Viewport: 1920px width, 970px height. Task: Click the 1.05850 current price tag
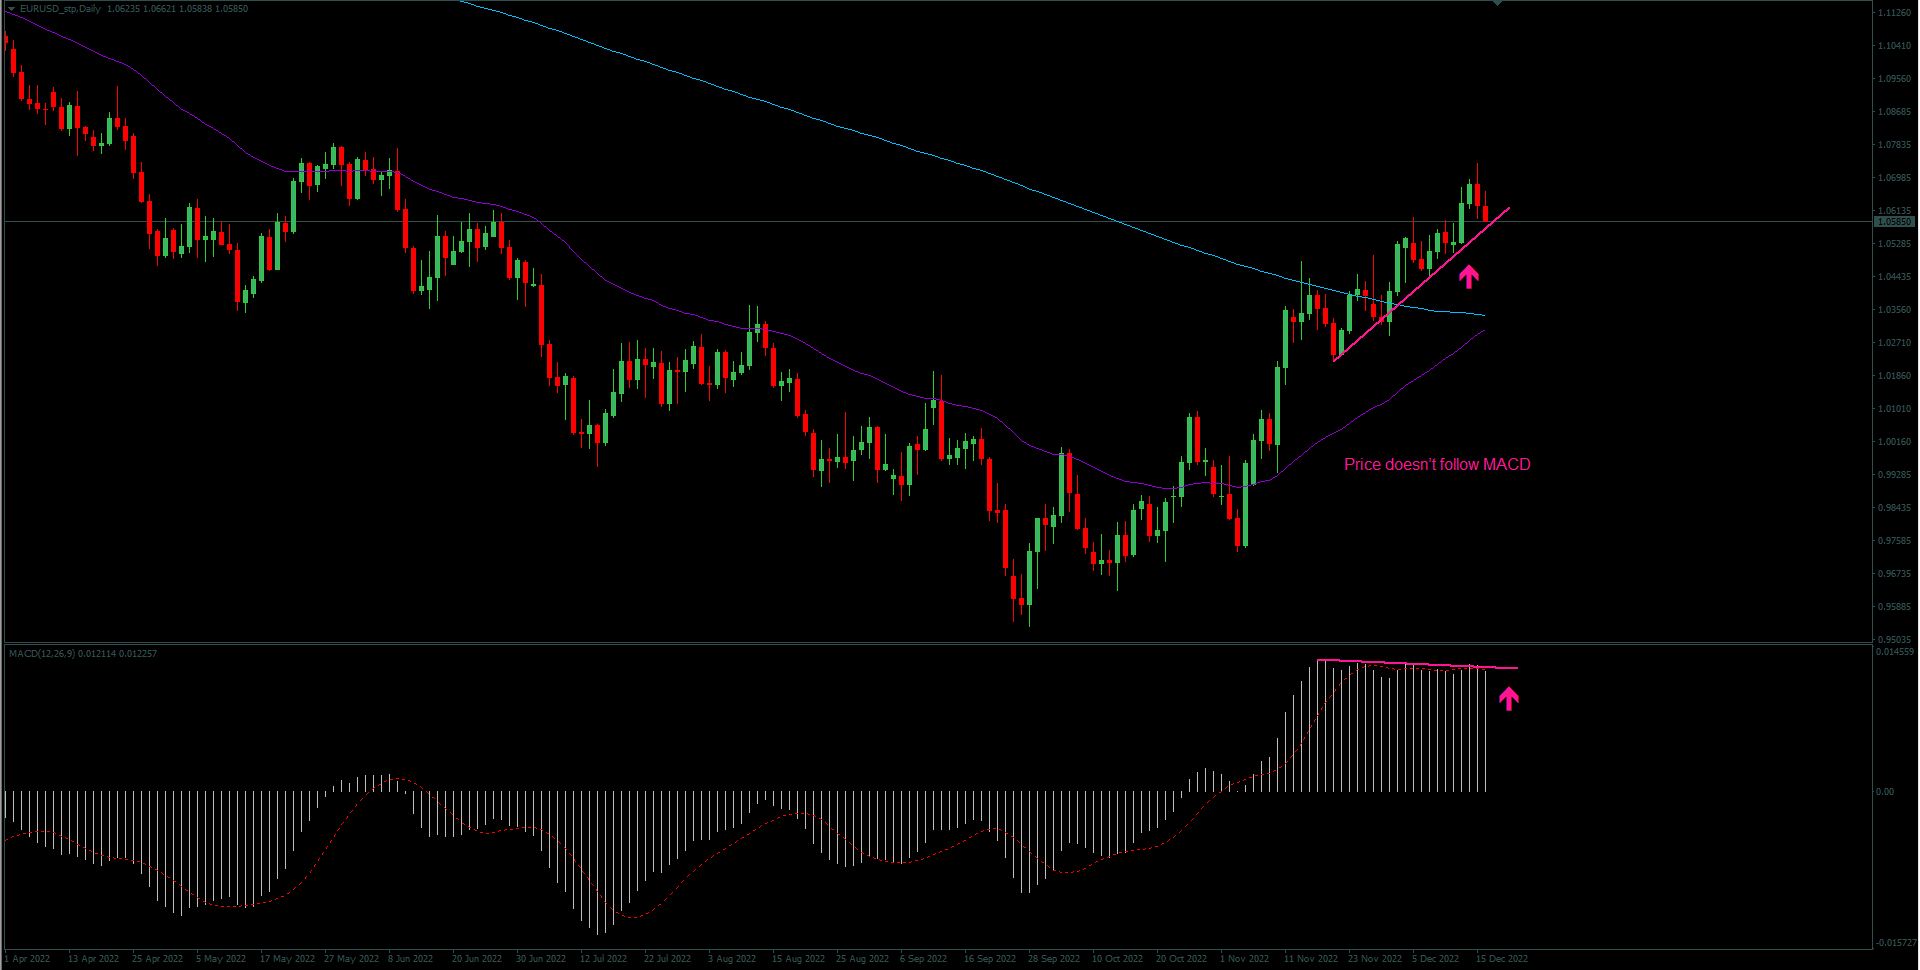click(1893, 222)
